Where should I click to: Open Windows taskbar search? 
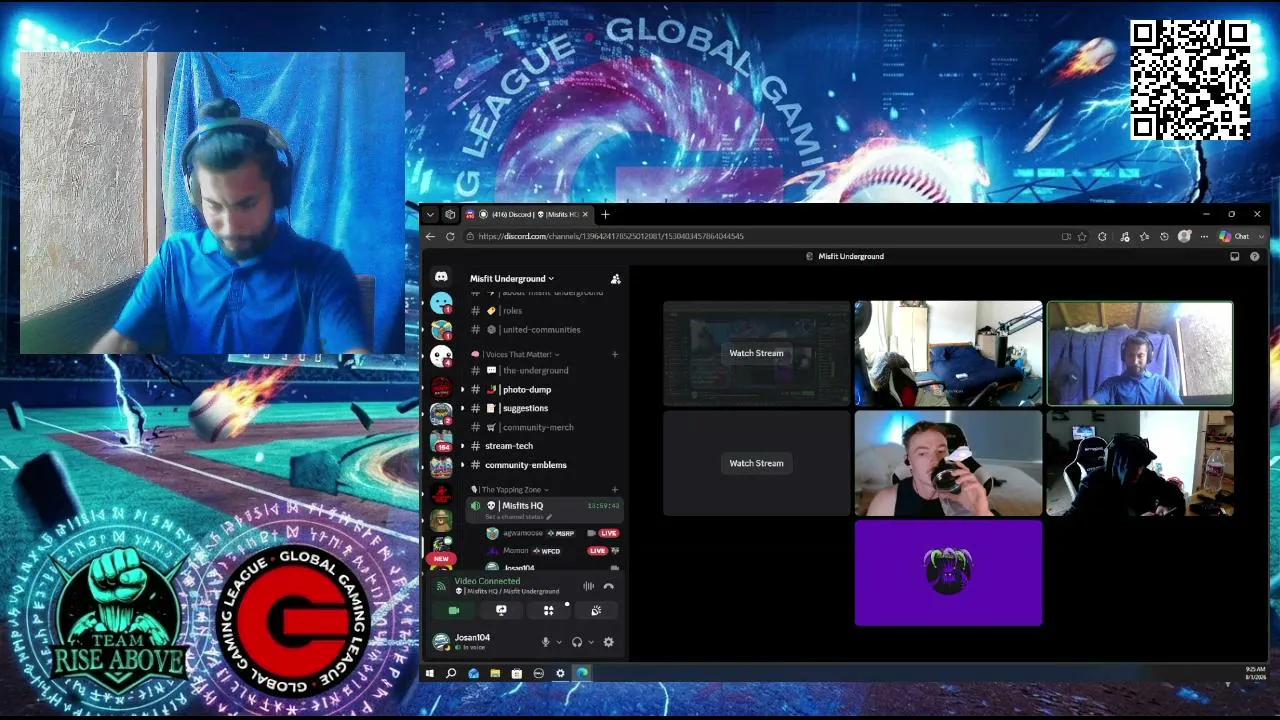coord(451,674)
